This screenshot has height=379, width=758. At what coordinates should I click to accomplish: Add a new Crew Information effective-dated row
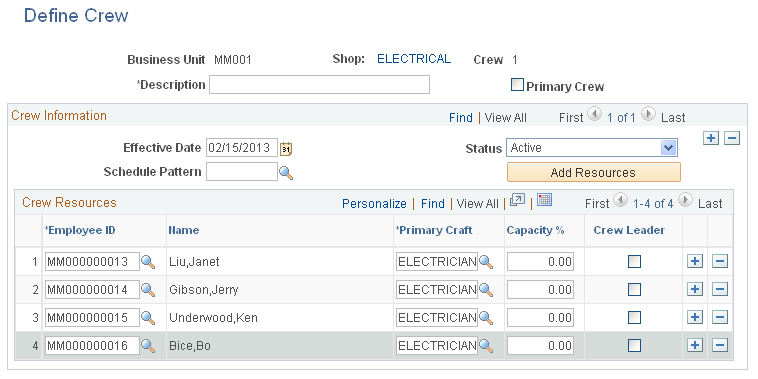(x=711, y=139)
